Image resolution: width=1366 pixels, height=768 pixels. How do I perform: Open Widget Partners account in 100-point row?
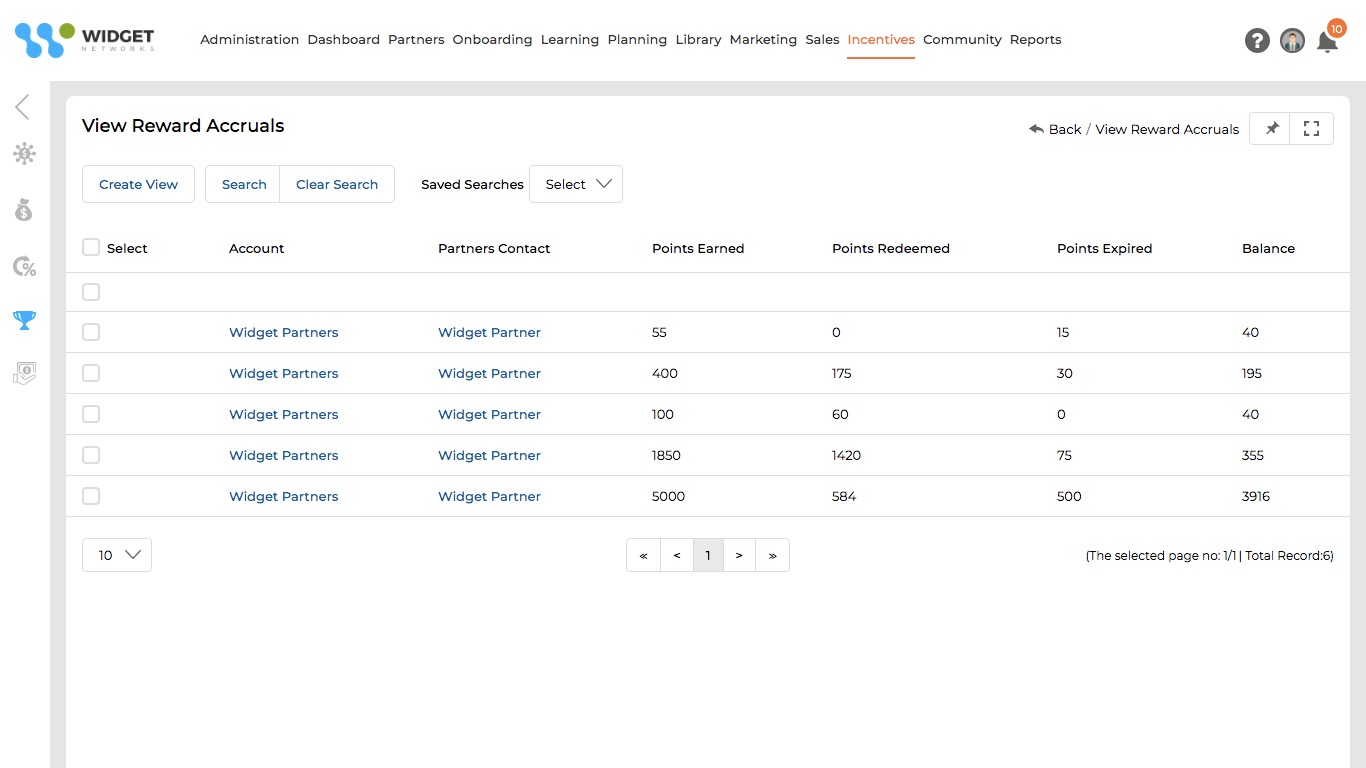(x=284, y=414)
